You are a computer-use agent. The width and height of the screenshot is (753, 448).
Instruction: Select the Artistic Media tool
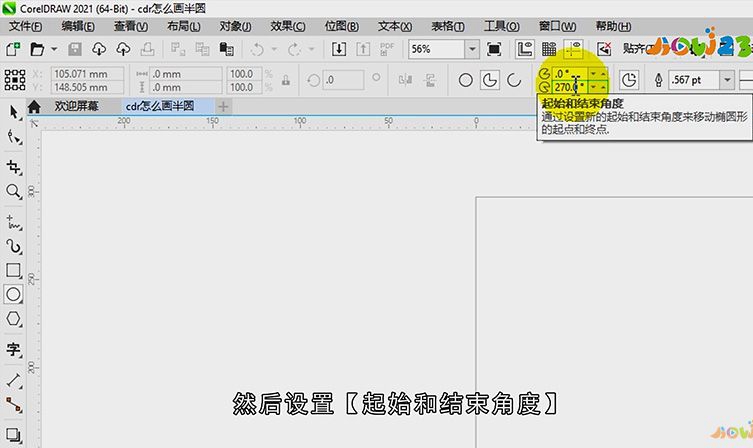click(x=13, y=247)
